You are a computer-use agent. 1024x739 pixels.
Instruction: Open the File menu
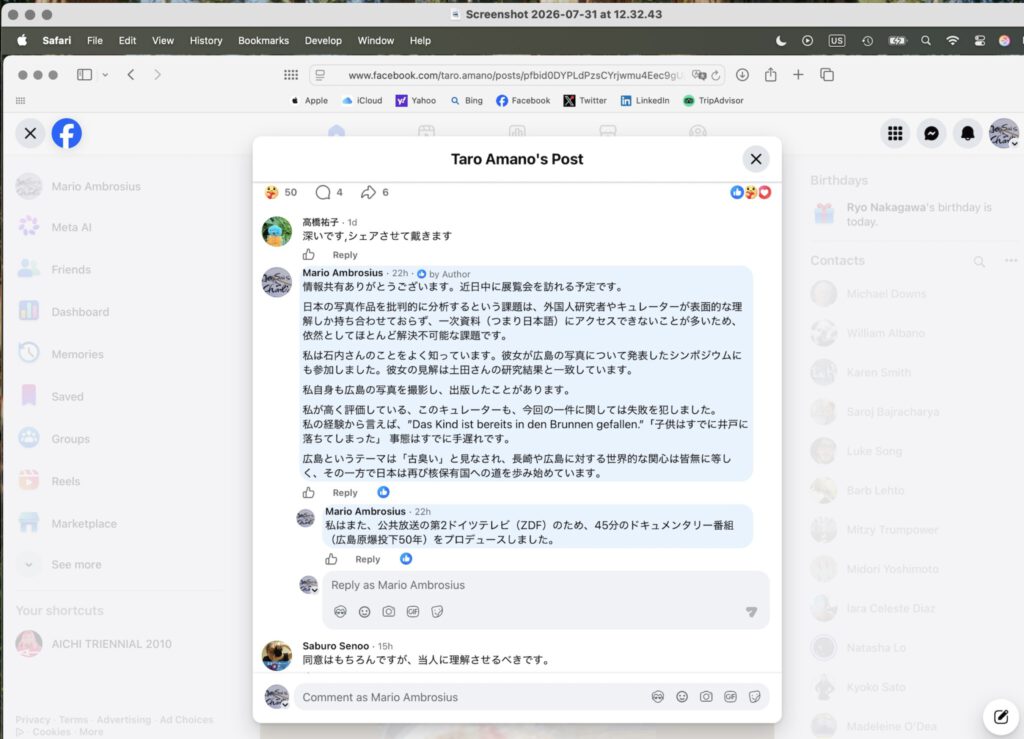coord(95,40)
